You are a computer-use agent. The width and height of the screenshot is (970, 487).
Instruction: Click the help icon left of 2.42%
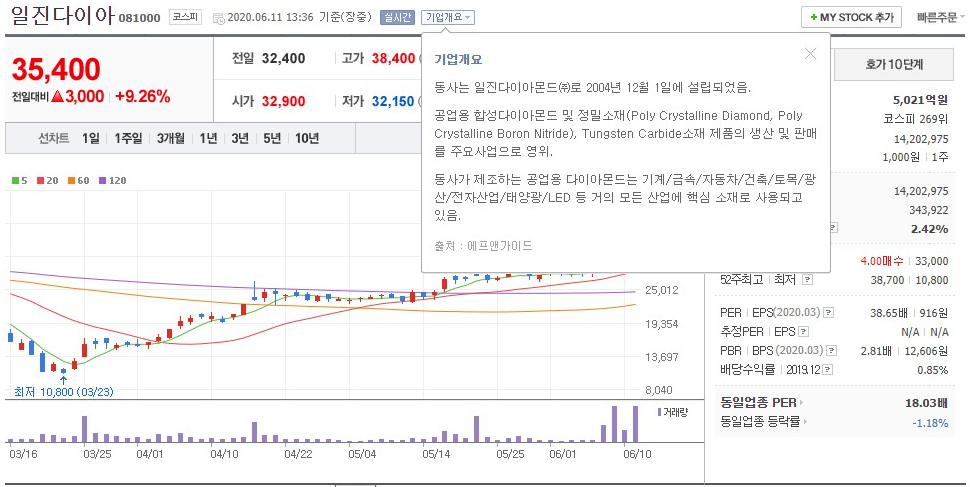(x=833, y=228)
